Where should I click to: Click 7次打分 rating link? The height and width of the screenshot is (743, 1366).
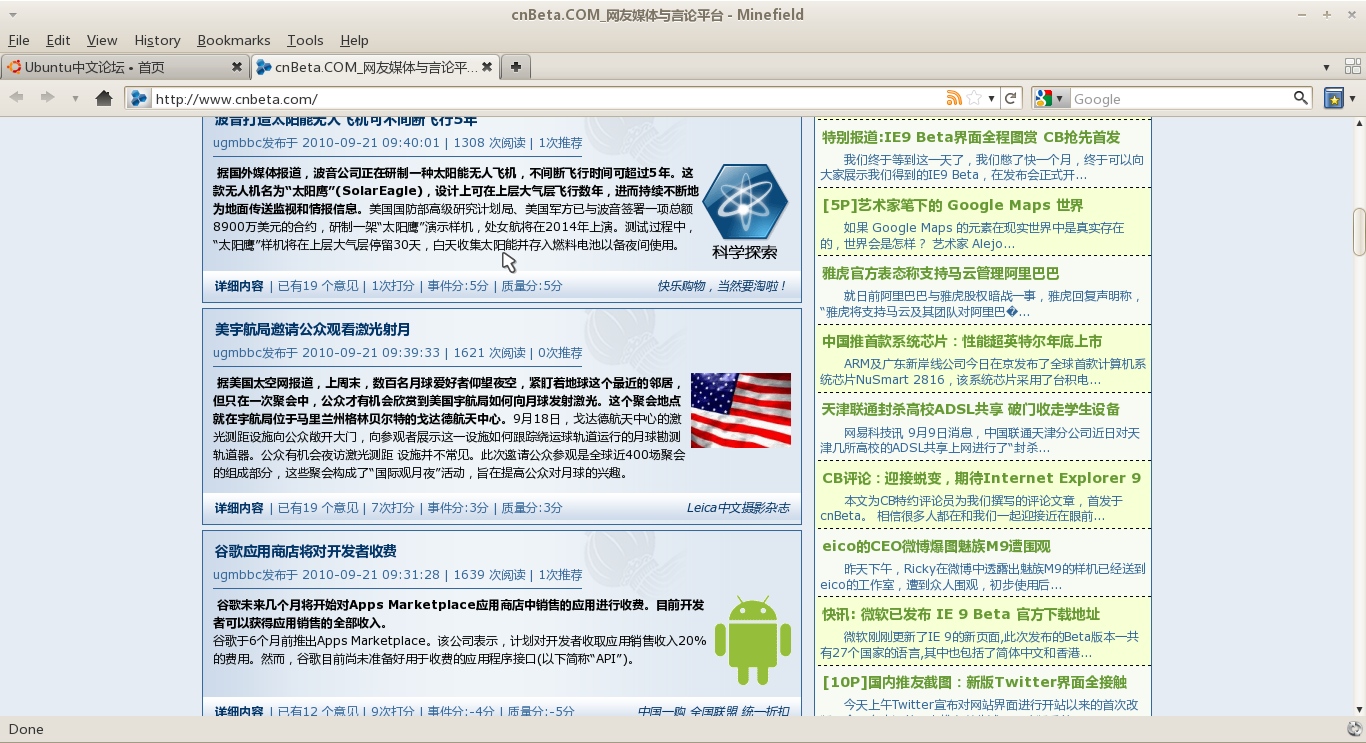tap(393, 508)
